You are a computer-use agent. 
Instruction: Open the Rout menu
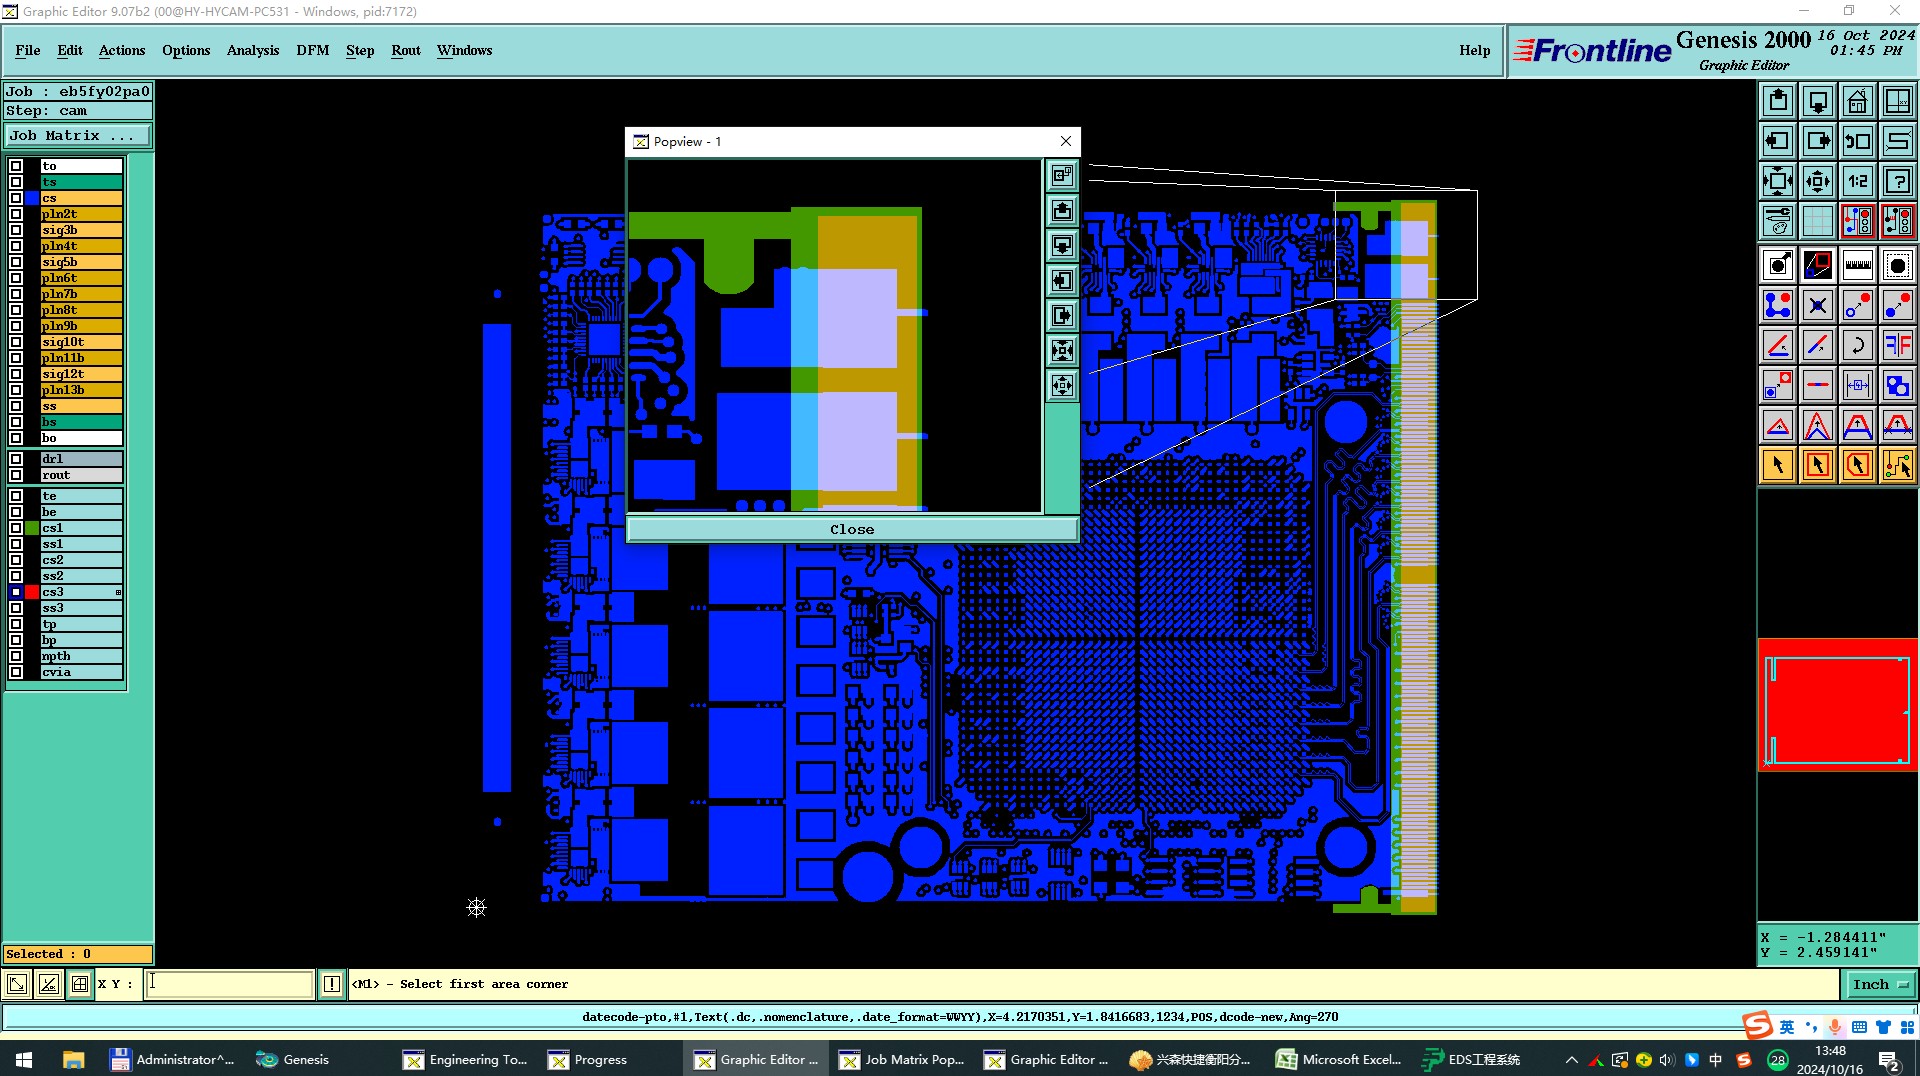pos(406,51)
